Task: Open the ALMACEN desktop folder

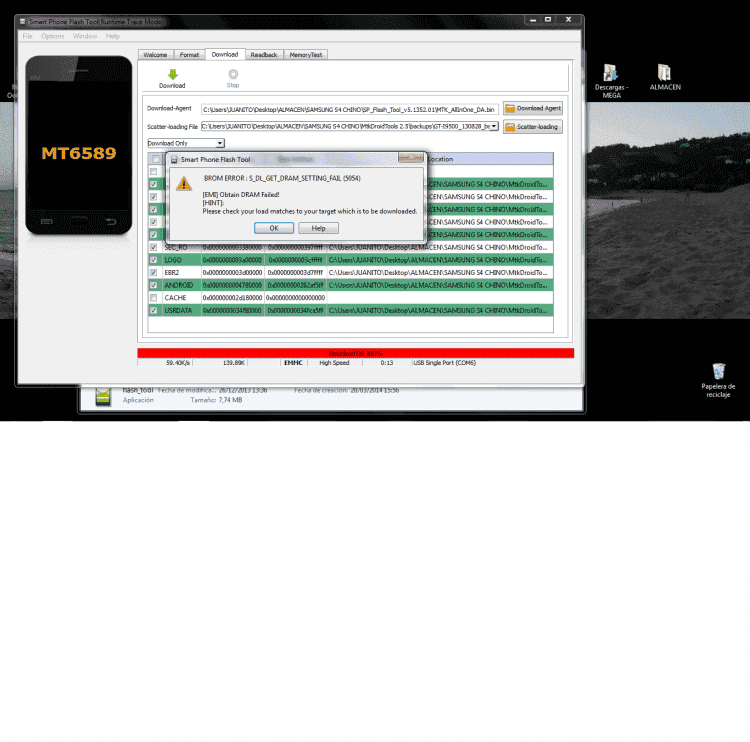Action: click(665, 77)
